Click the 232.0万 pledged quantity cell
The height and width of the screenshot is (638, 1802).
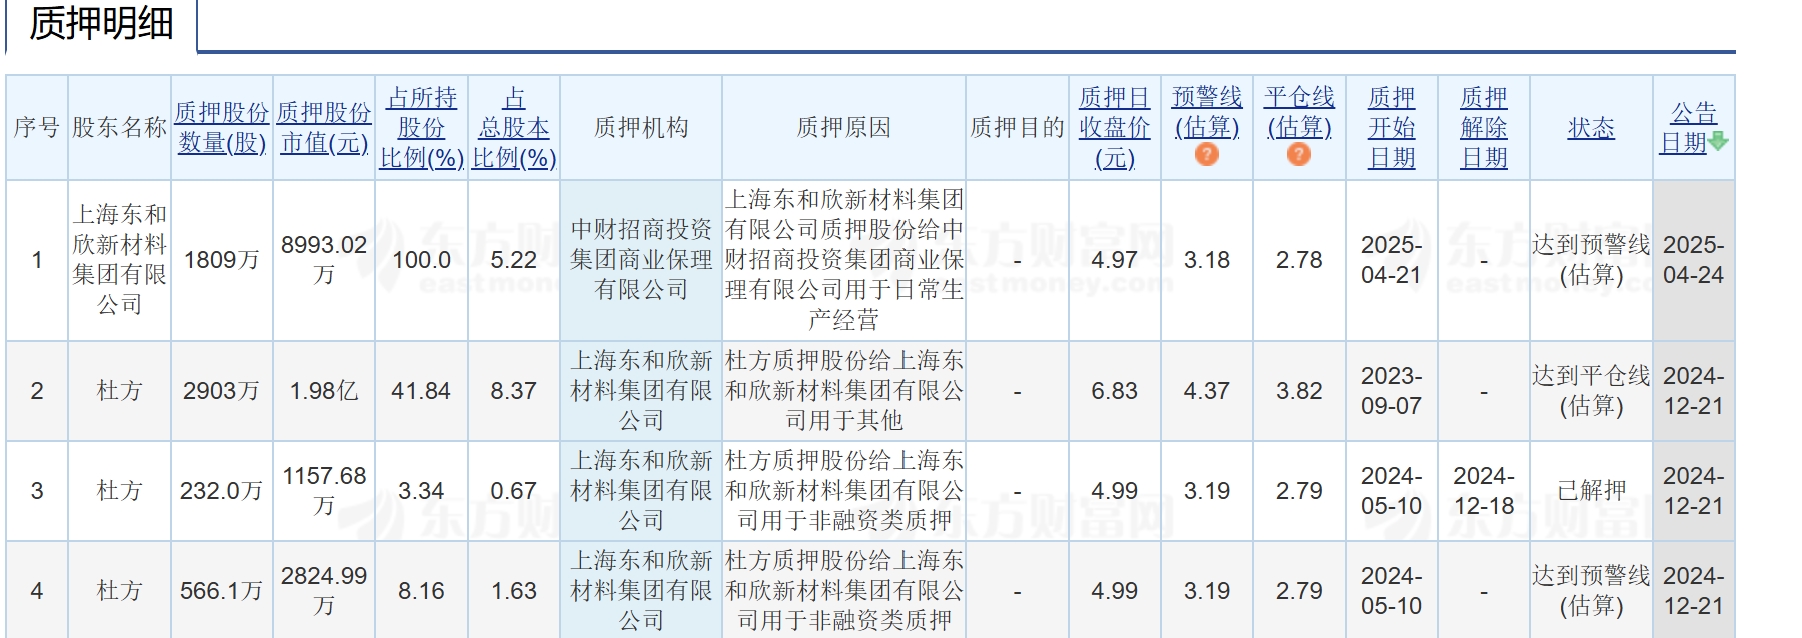pyautogui.click(x=222, y=491)
